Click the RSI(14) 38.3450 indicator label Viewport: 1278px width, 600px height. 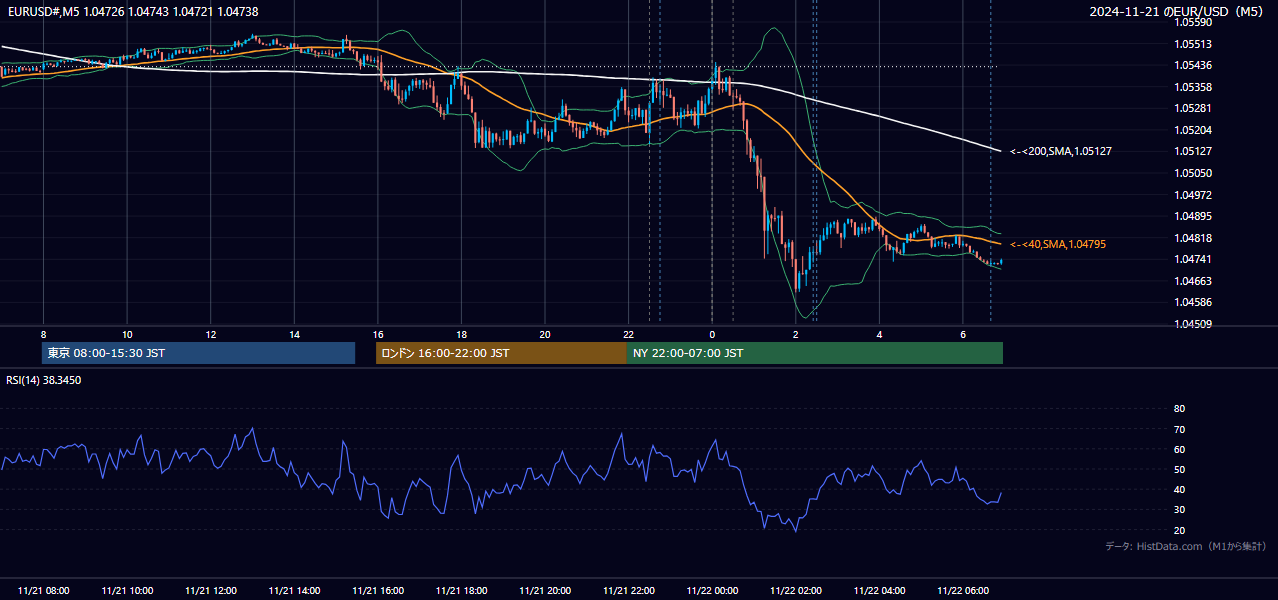point(44,380)
